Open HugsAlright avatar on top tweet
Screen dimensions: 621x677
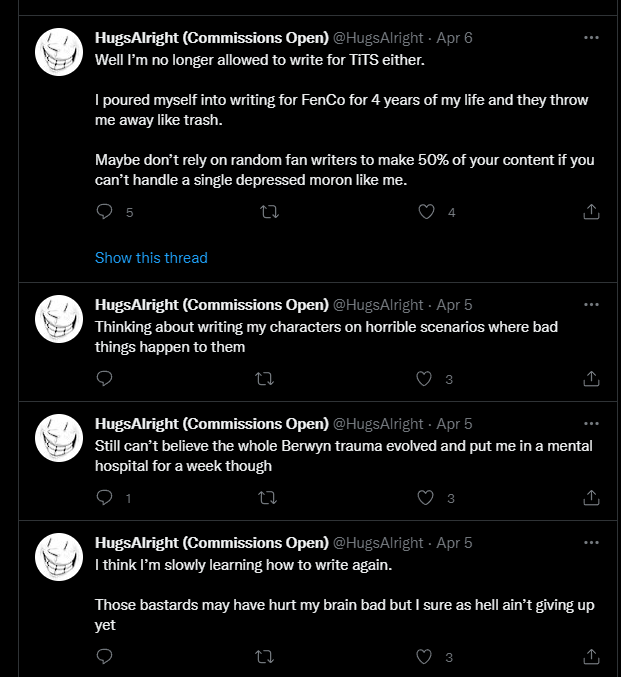tap(58, 52)
